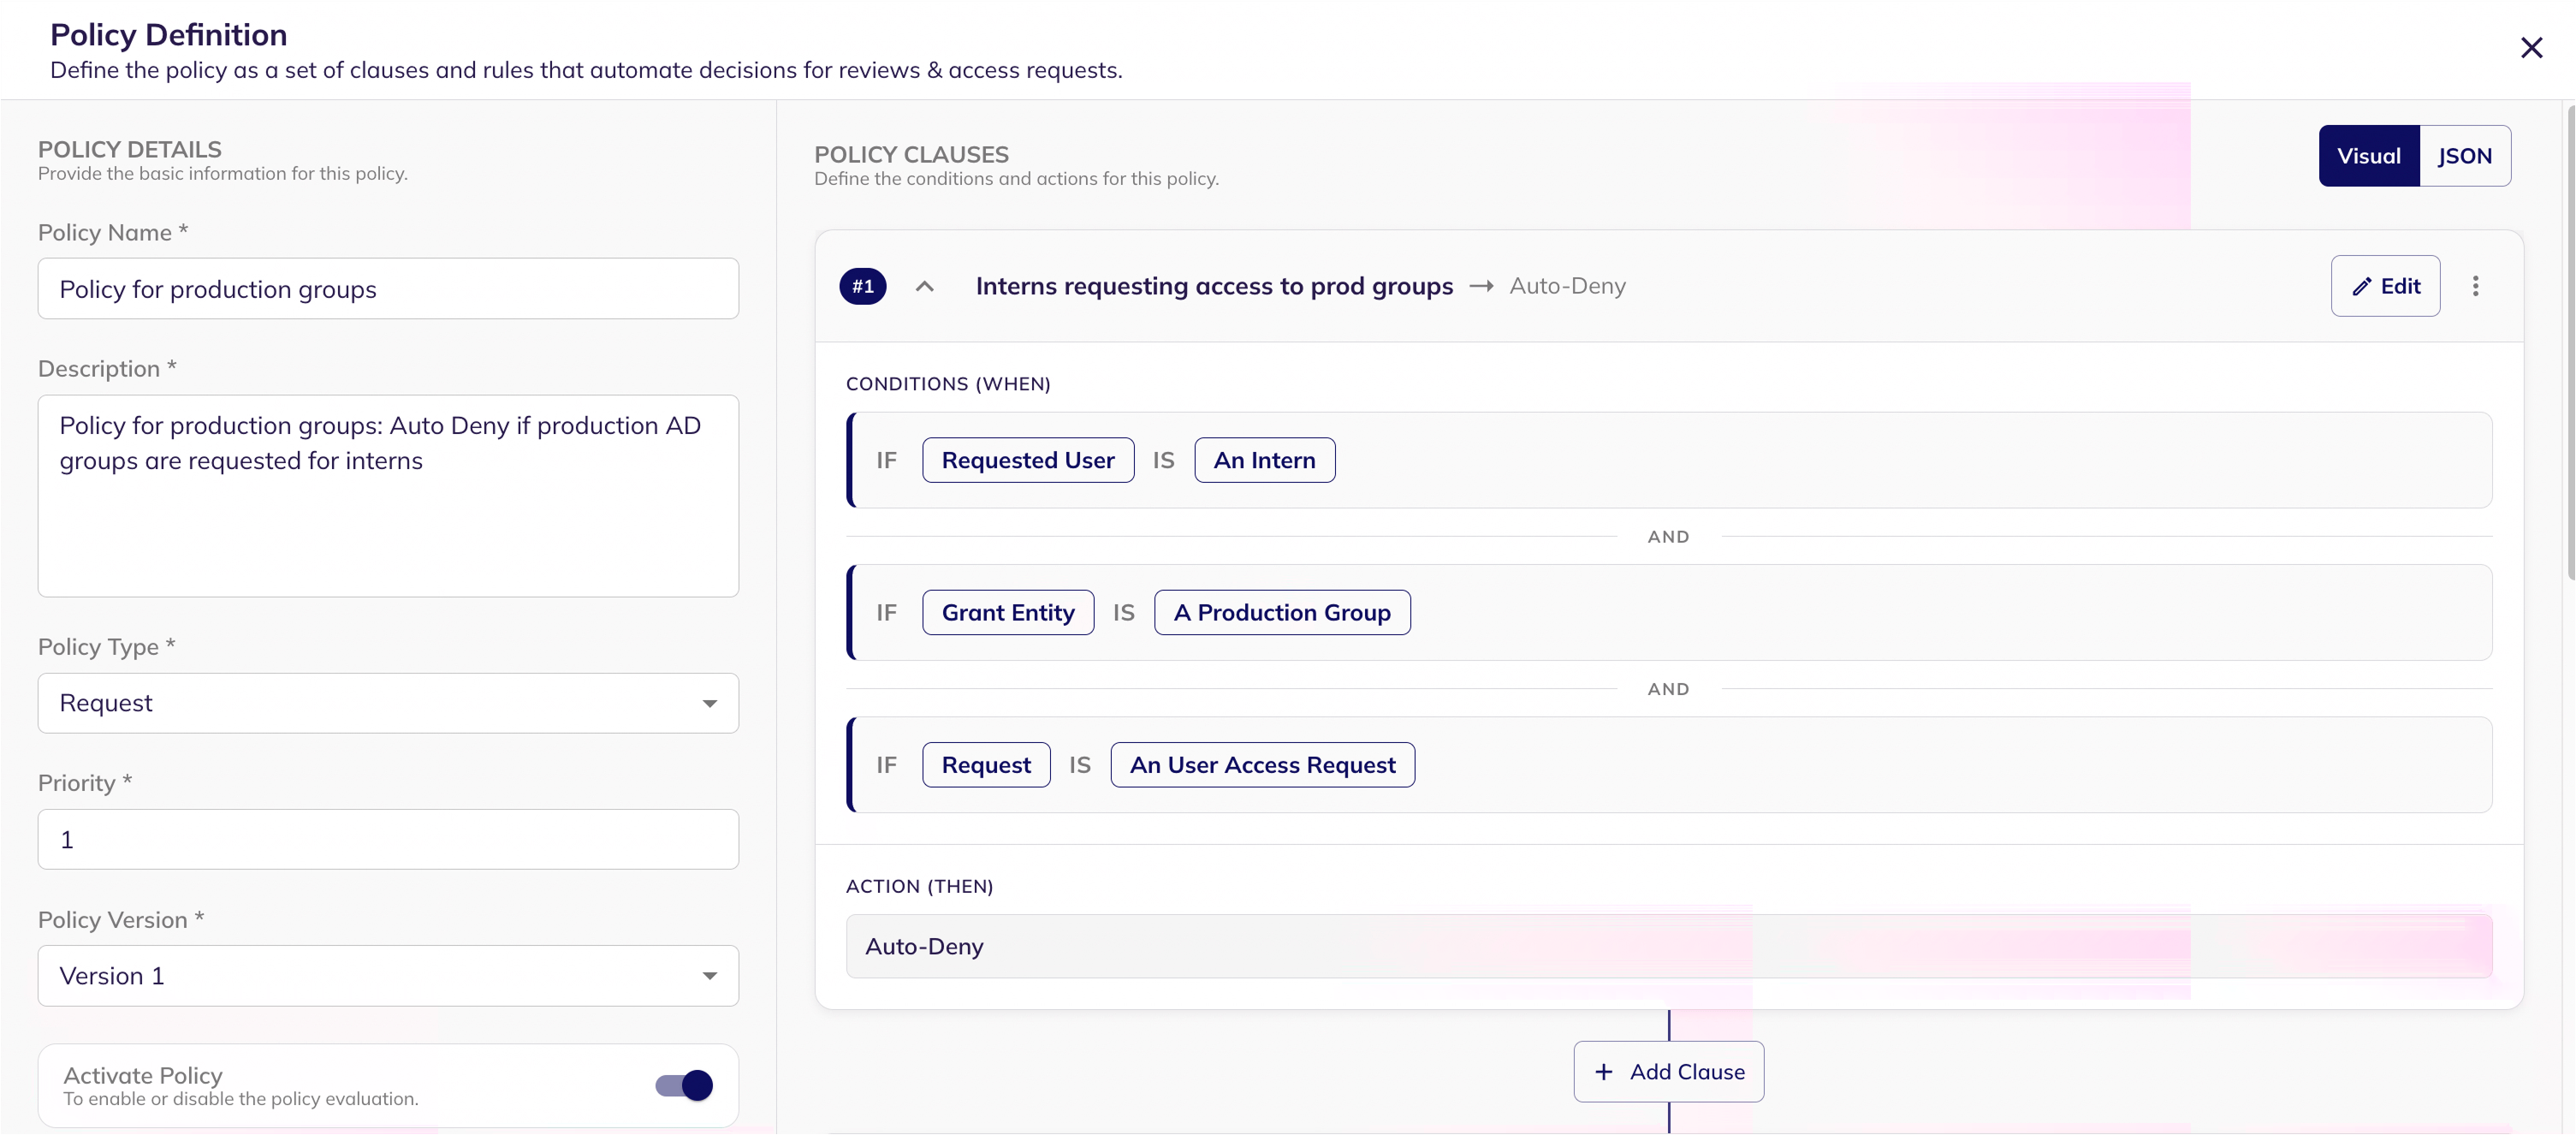Click the Requested User condition chip
This screenshot has height=1135, width=2576.
1027,460
